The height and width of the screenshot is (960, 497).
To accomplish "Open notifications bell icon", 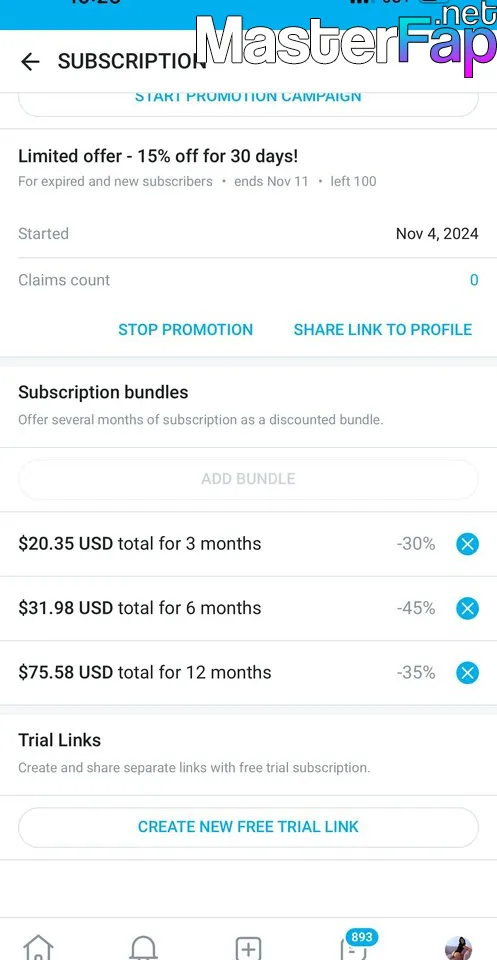I will click(x=143, y=948).
